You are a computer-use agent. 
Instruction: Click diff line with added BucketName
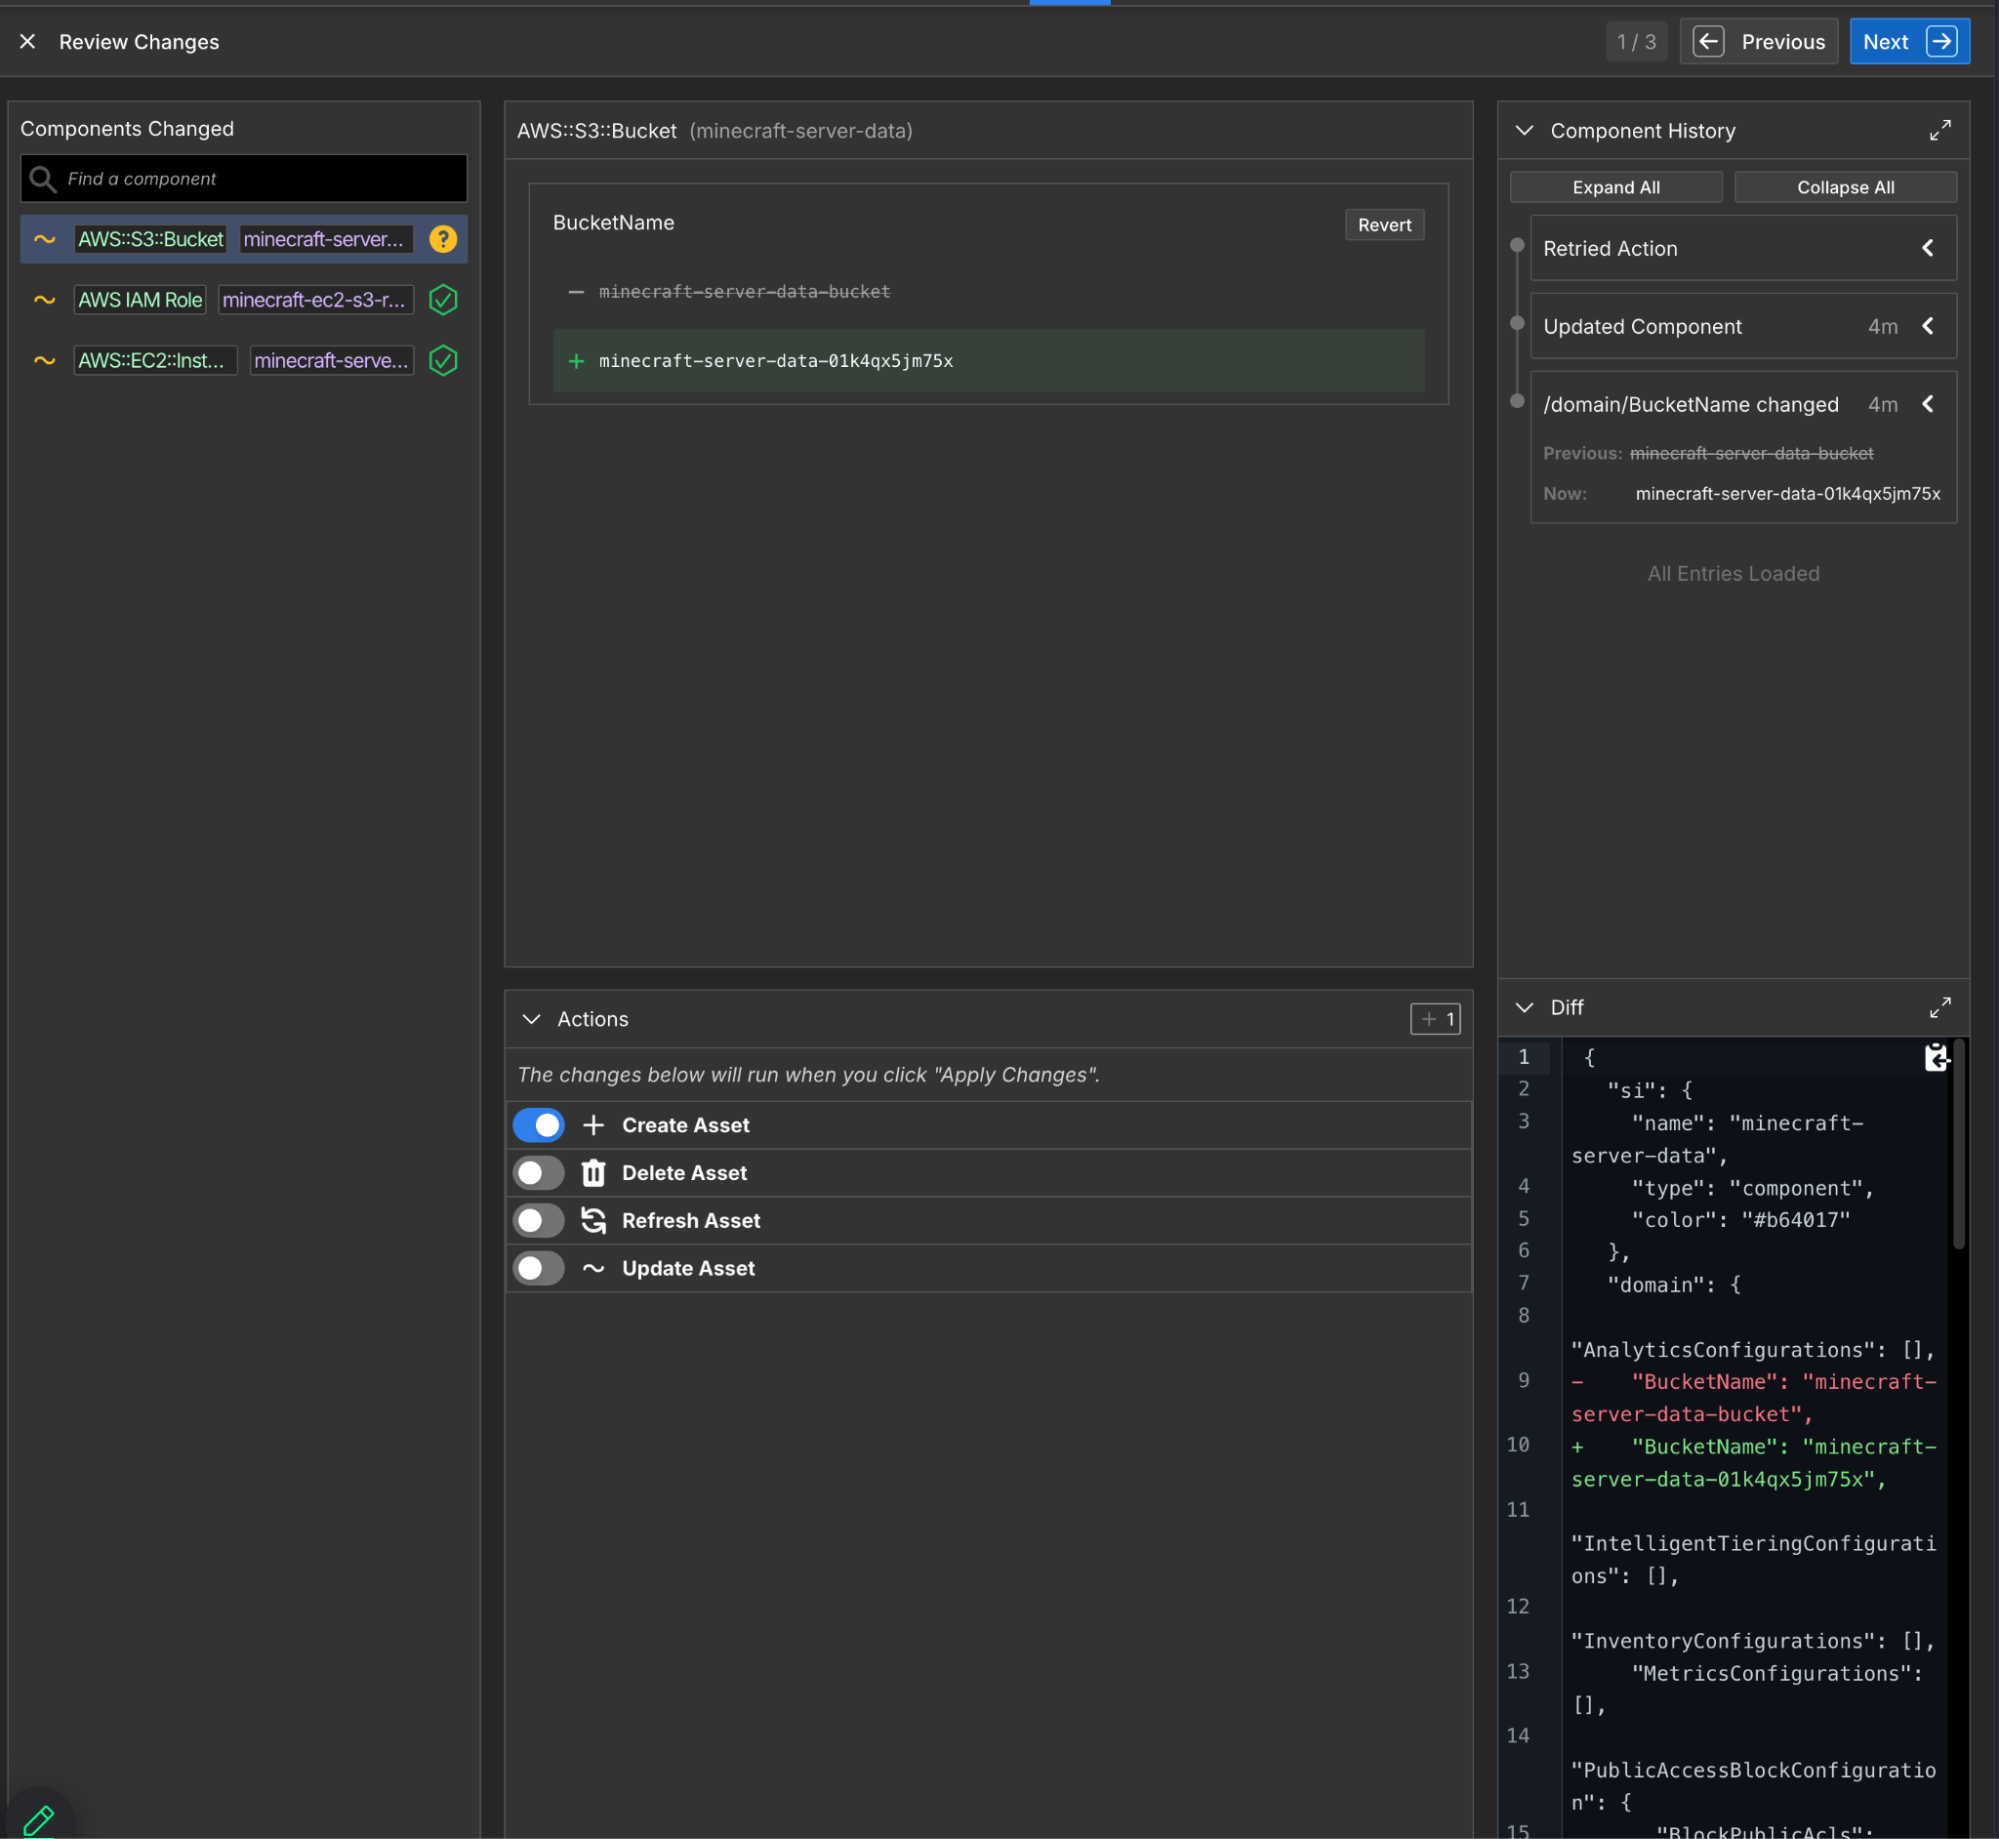click(x=1753, y=1463)
